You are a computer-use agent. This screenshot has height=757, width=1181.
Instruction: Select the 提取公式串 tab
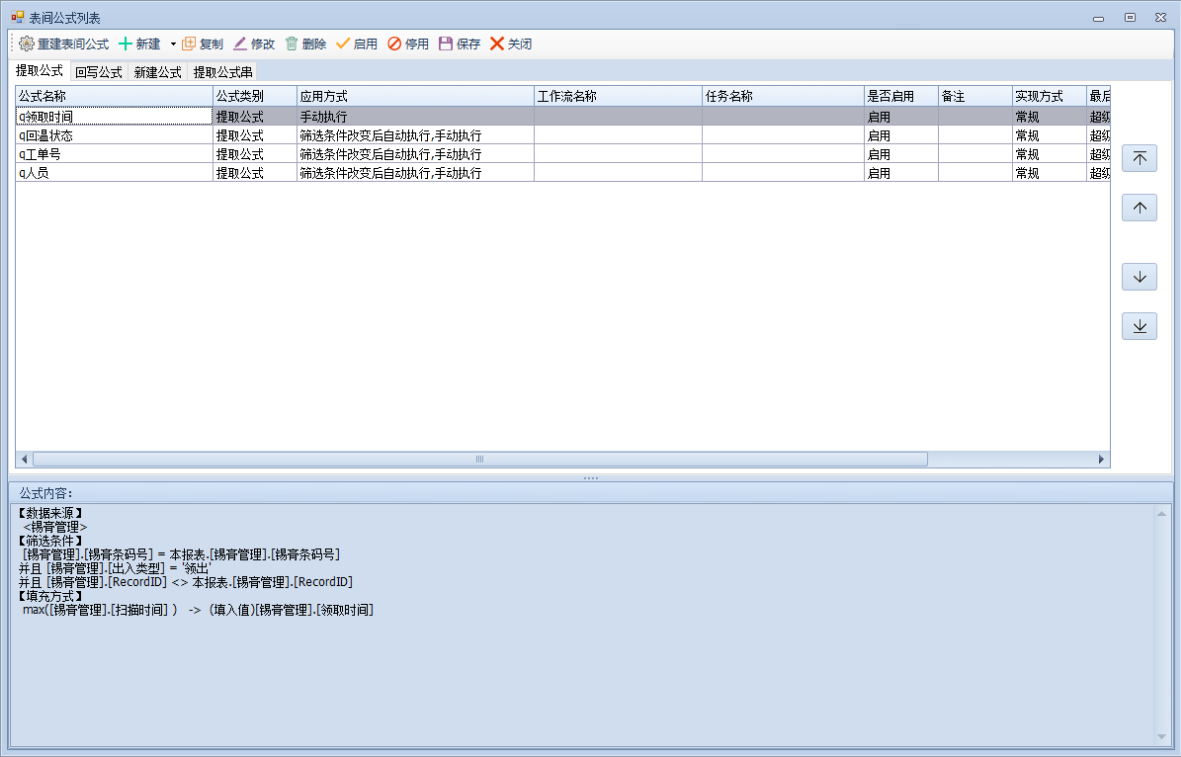(x=223, y=72)
